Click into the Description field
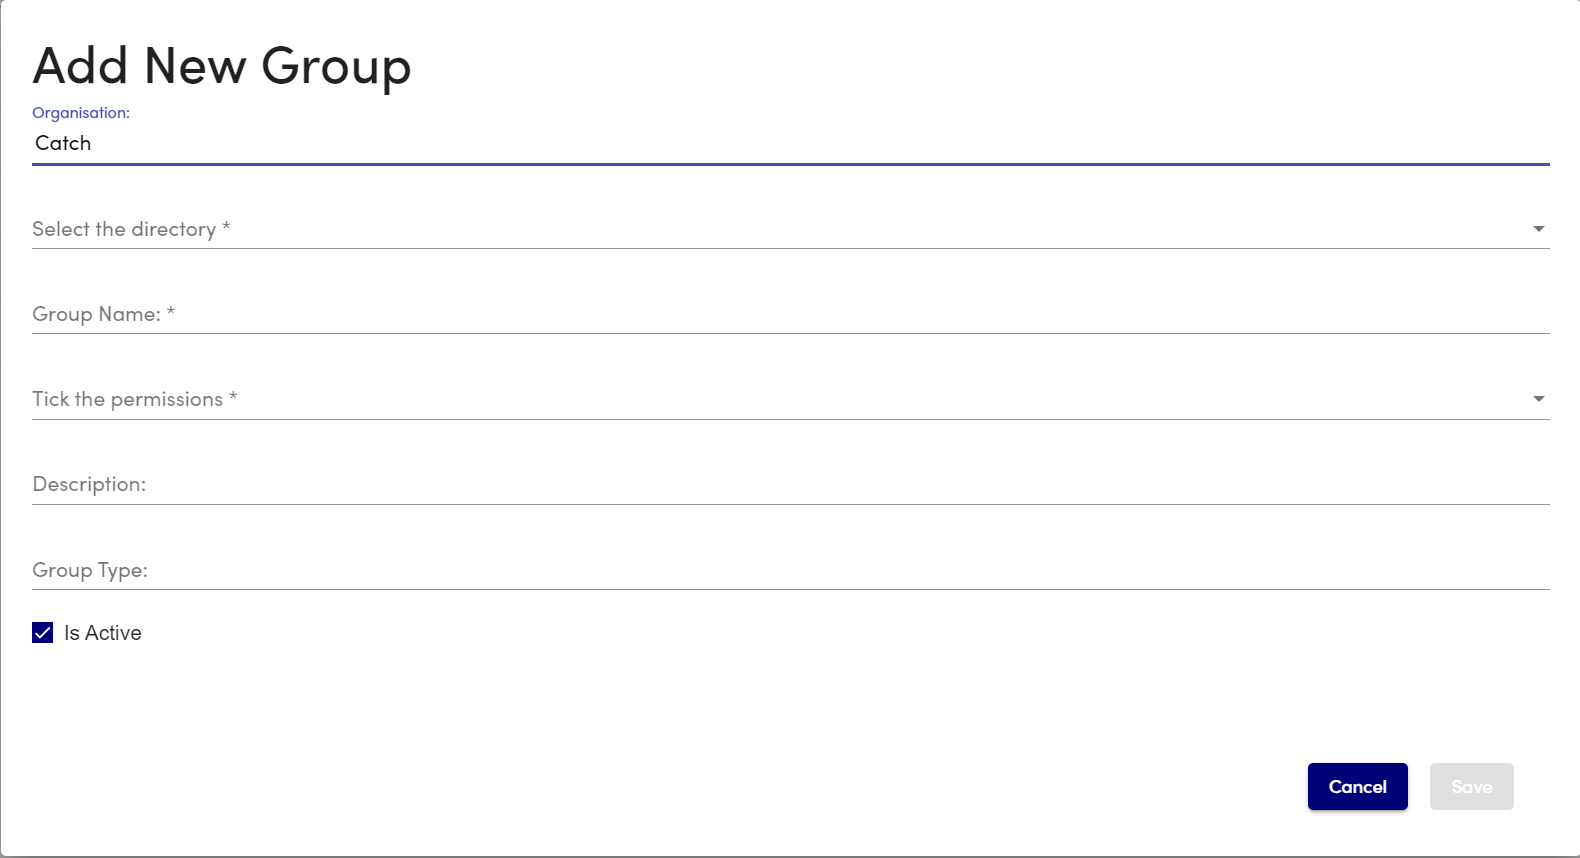1580x858 pixels. 790,484
